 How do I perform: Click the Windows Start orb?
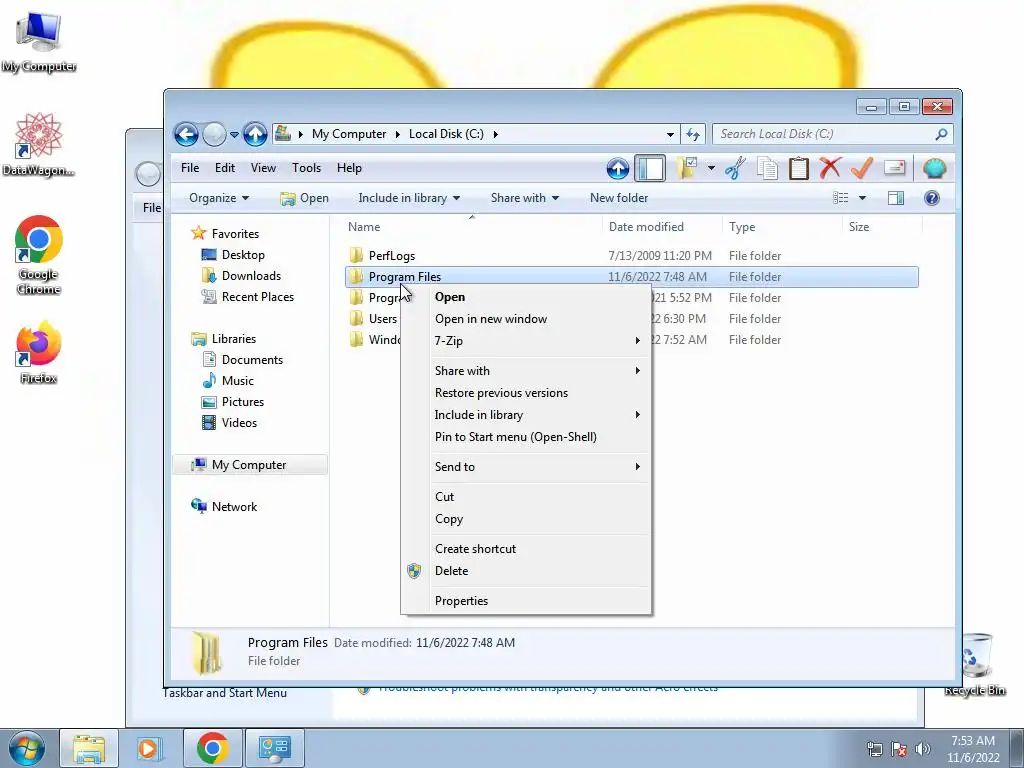(x=27, y=748)
